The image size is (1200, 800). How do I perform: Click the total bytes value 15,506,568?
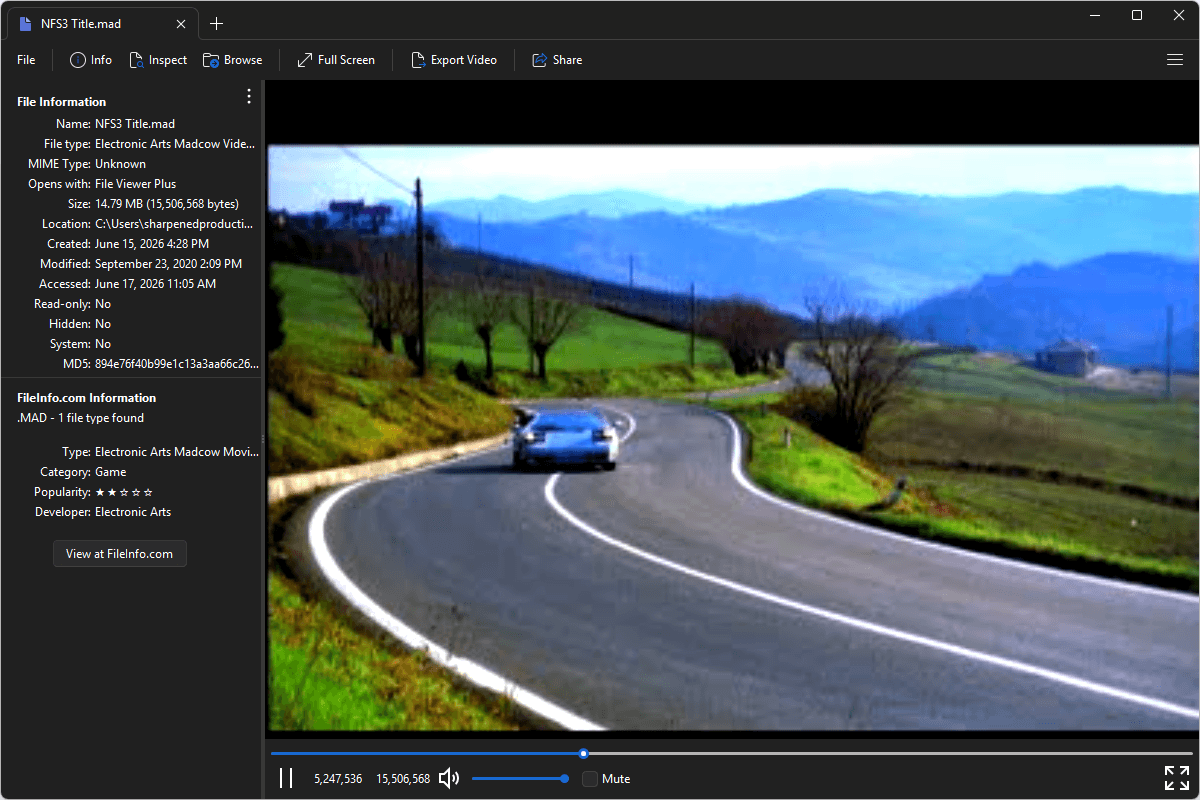(403, 778)
